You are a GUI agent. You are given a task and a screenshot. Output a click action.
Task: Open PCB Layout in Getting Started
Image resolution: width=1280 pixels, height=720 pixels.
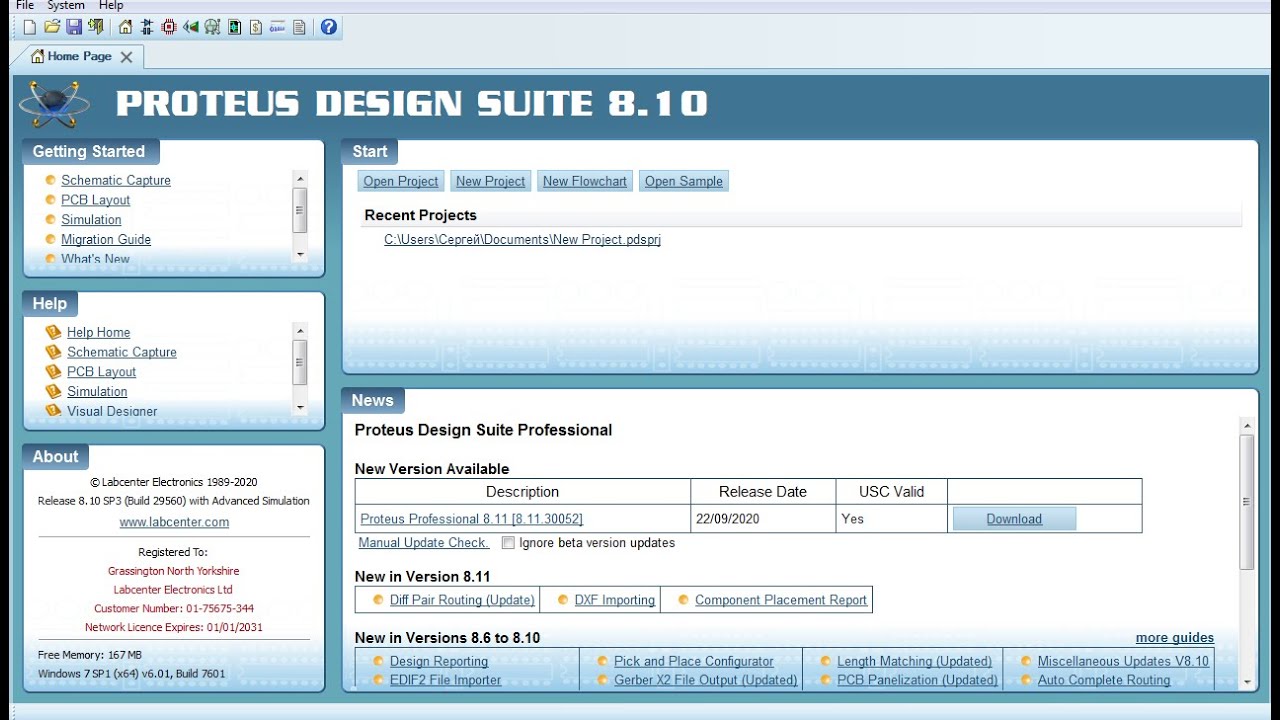96,200
